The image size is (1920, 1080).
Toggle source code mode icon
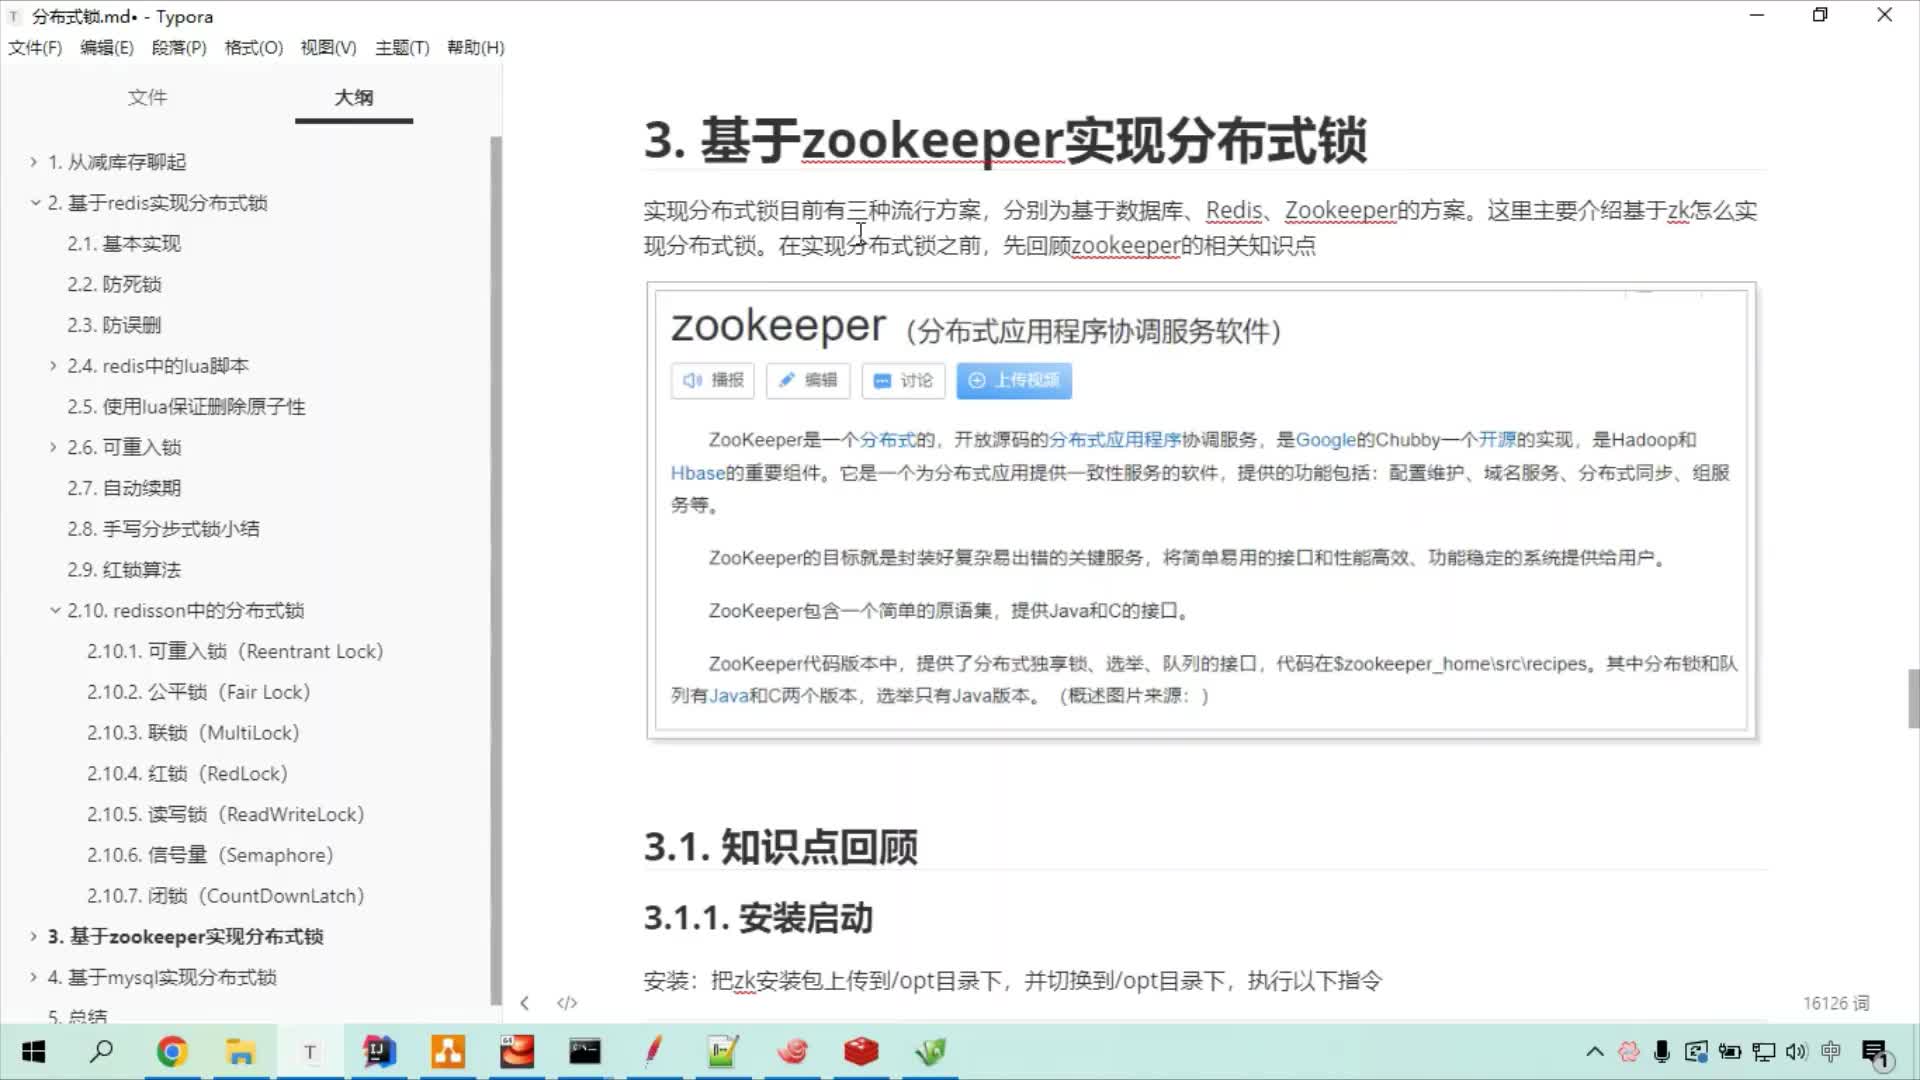(x=567, y=1003)
